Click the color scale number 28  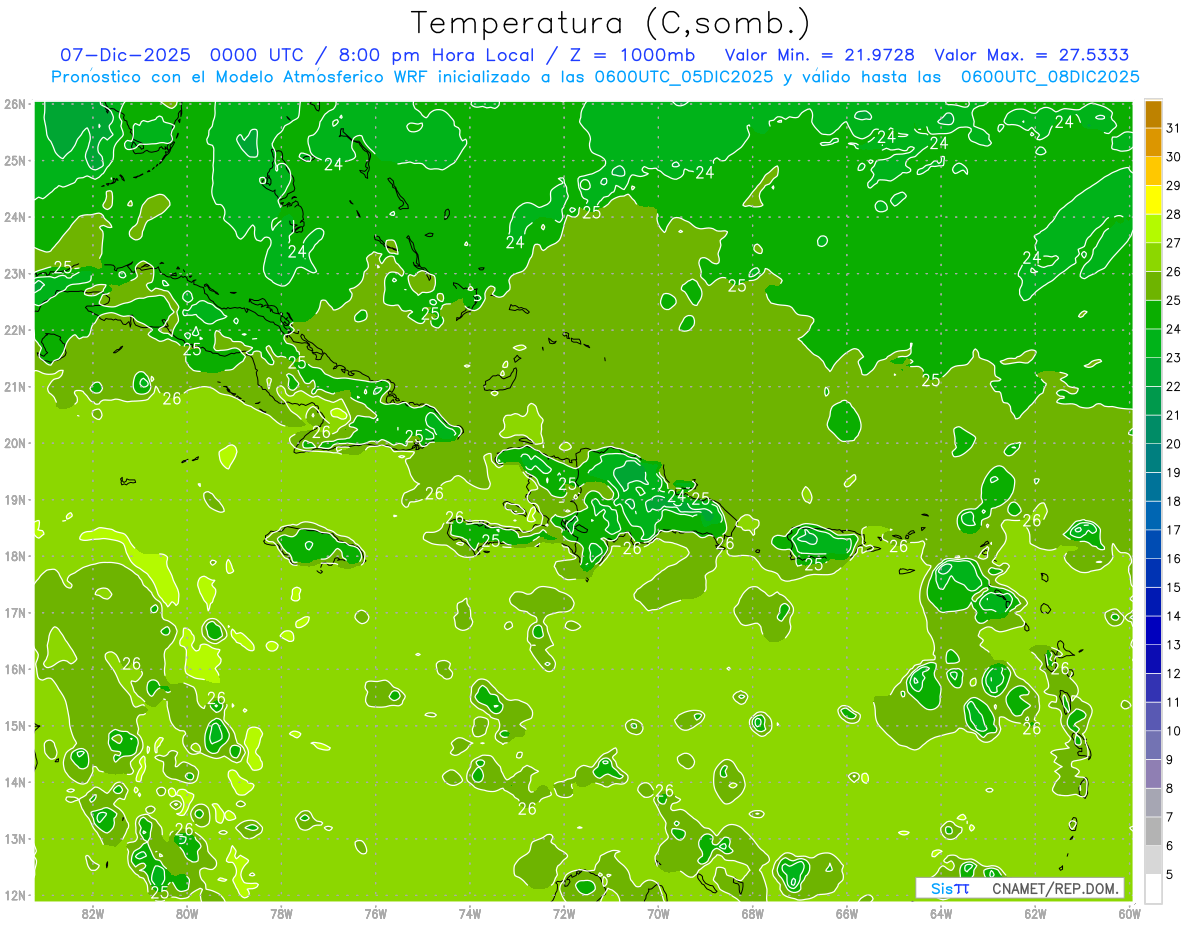point(1174,214)
